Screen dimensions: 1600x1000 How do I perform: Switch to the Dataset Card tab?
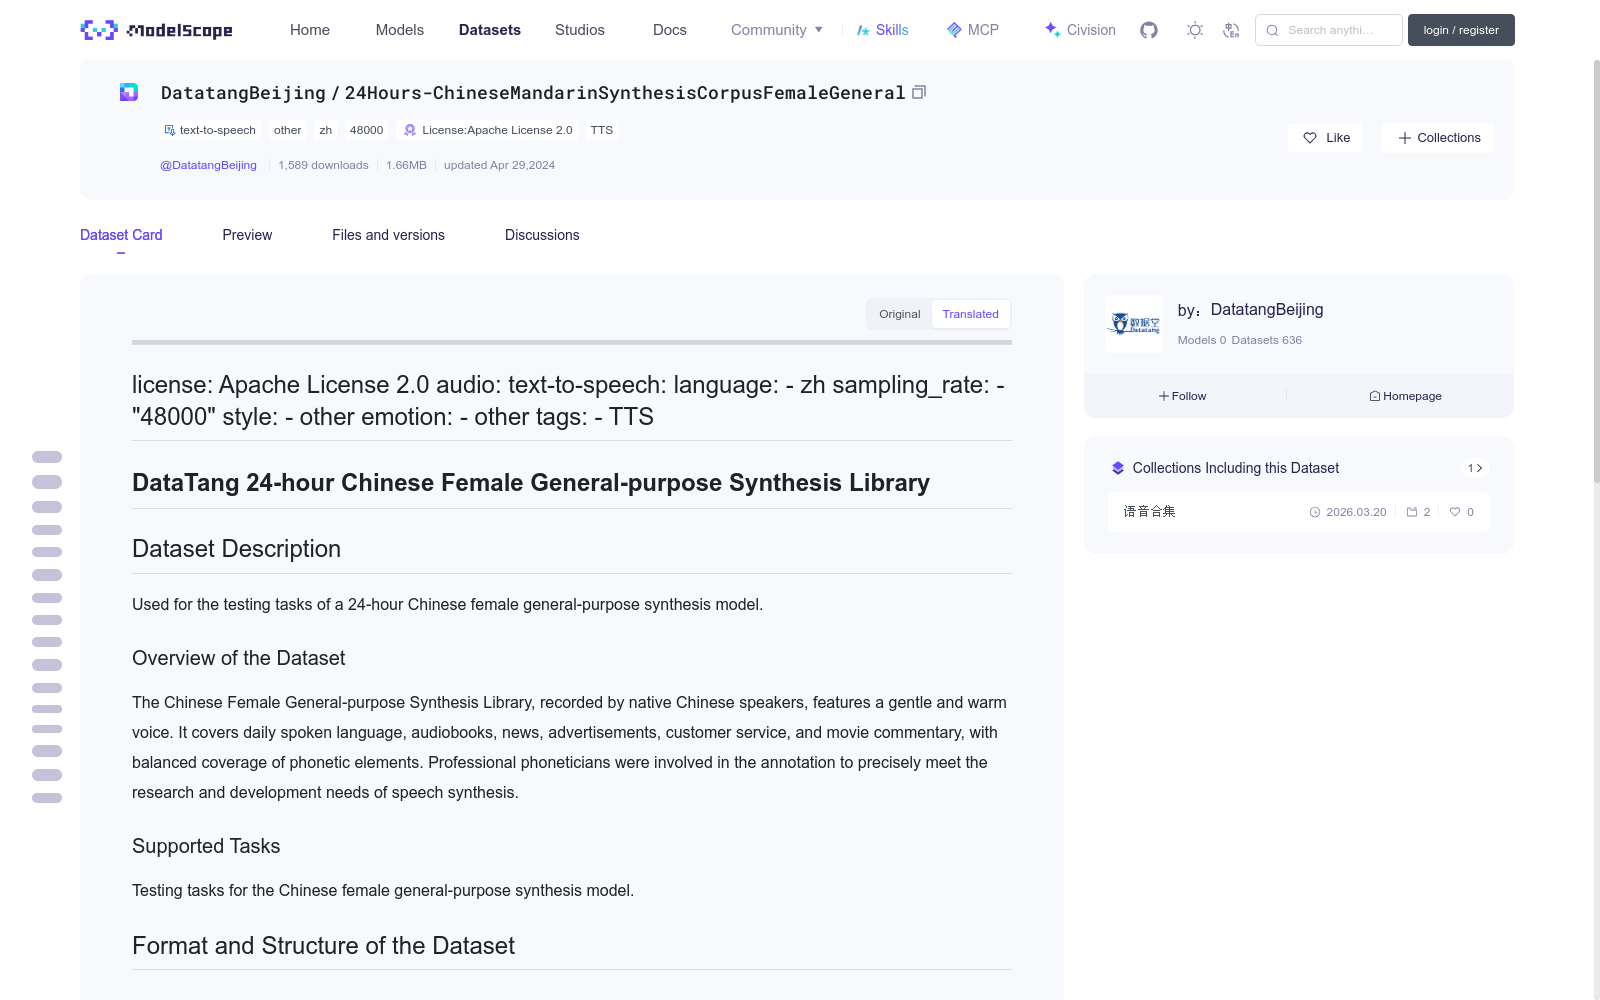[121, 235]
